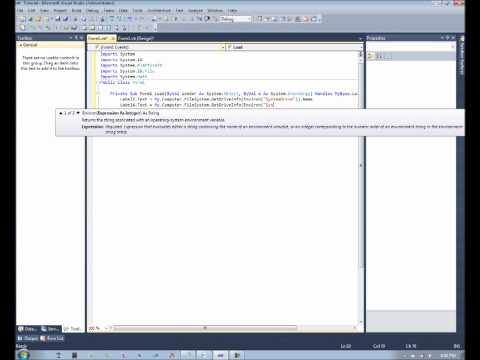
Task: Click the New Project toolbar icon
Action: (x=23, y=19)
